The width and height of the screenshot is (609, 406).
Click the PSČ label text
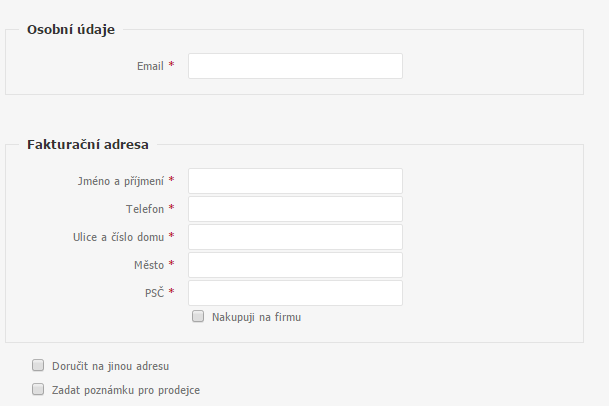tap(155, 293)
